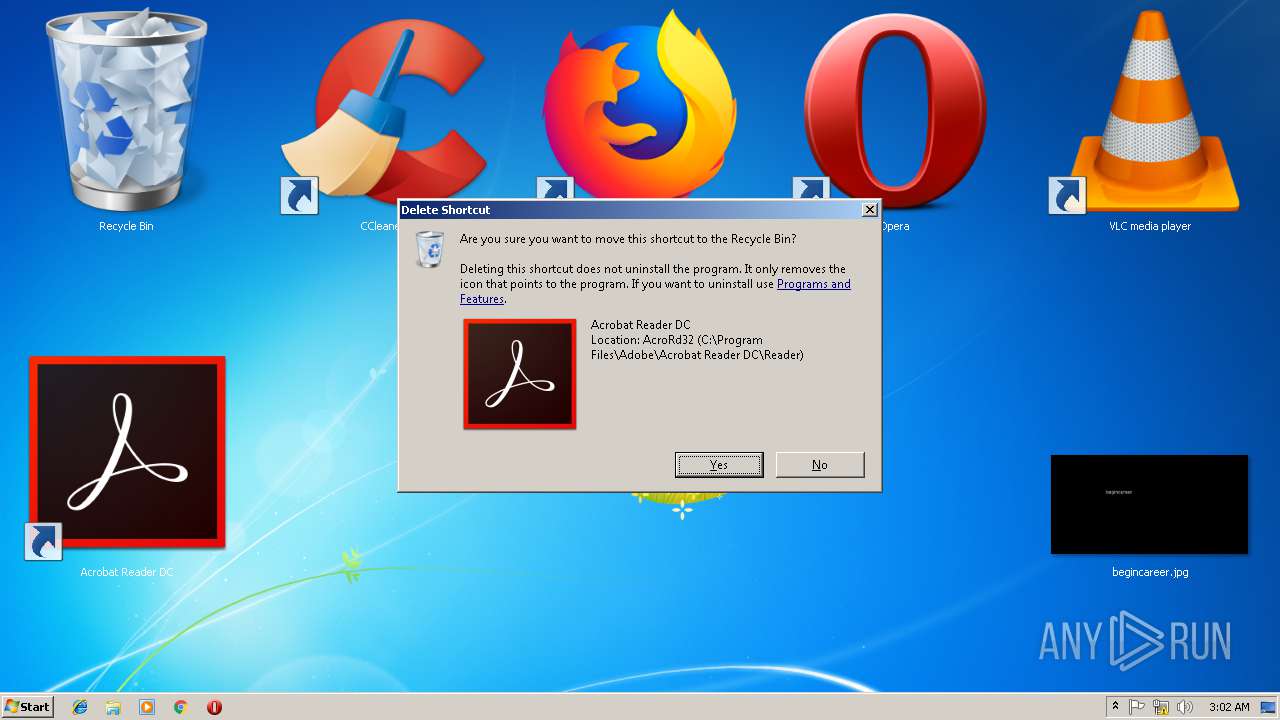Viewport: 1280px width, 720px height.
Task: Click the Recycle Bin icon in dialog
Action: (x=430, y=249)
